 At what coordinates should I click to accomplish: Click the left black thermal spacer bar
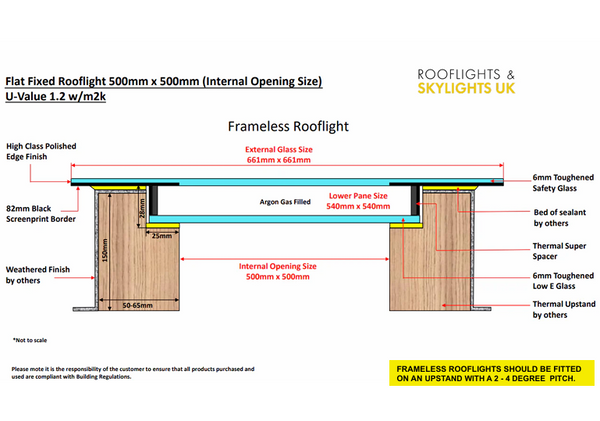pos(153,200)
